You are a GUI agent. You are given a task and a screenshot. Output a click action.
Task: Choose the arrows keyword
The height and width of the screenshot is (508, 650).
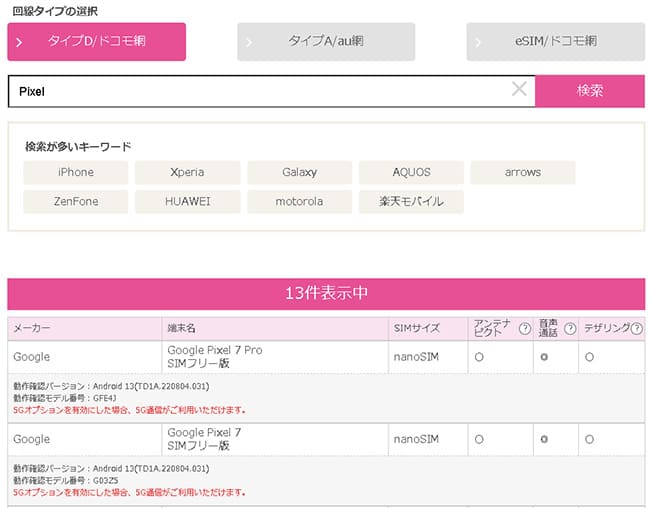[523, 172]
